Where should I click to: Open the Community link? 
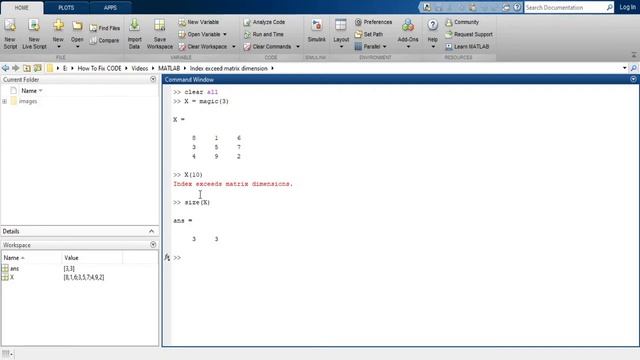coord(462,22)
